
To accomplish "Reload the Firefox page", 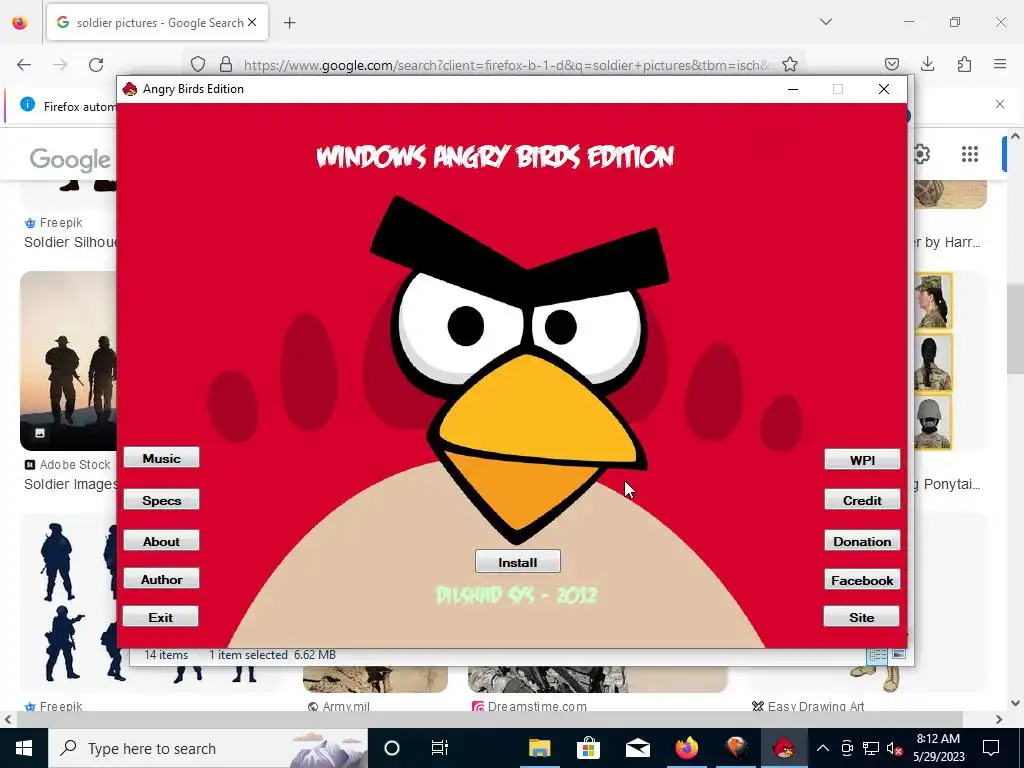I will coord(96,64).
